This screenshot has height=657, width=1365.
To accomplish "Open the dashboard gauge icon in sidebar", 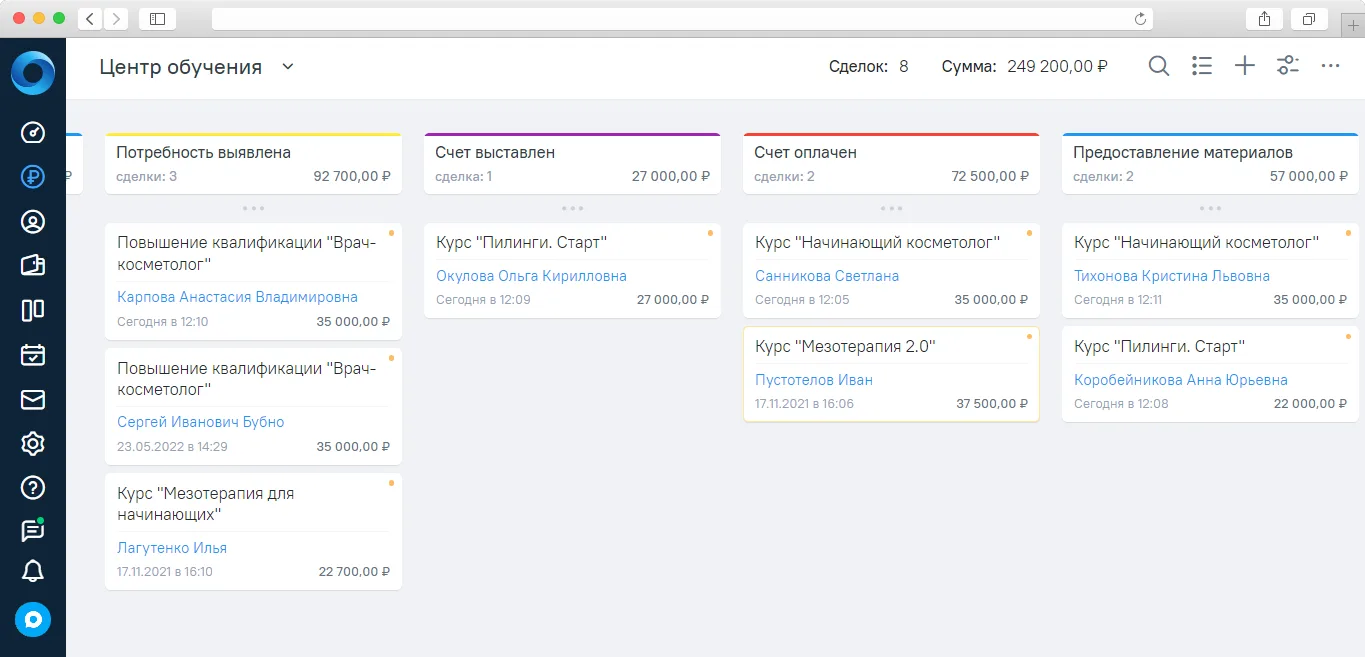I will pyautogui.click(x=33, y=133).
